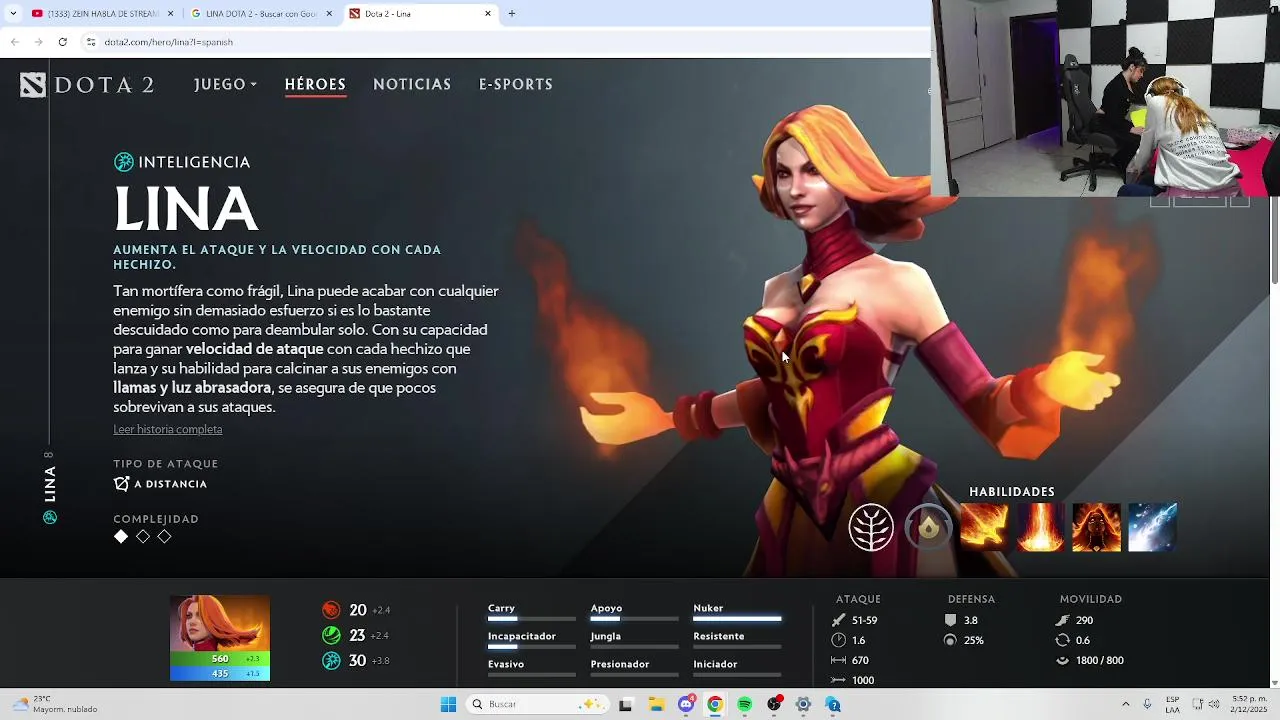Select Light Strike Array ability icon

[x=1040, y=527]
